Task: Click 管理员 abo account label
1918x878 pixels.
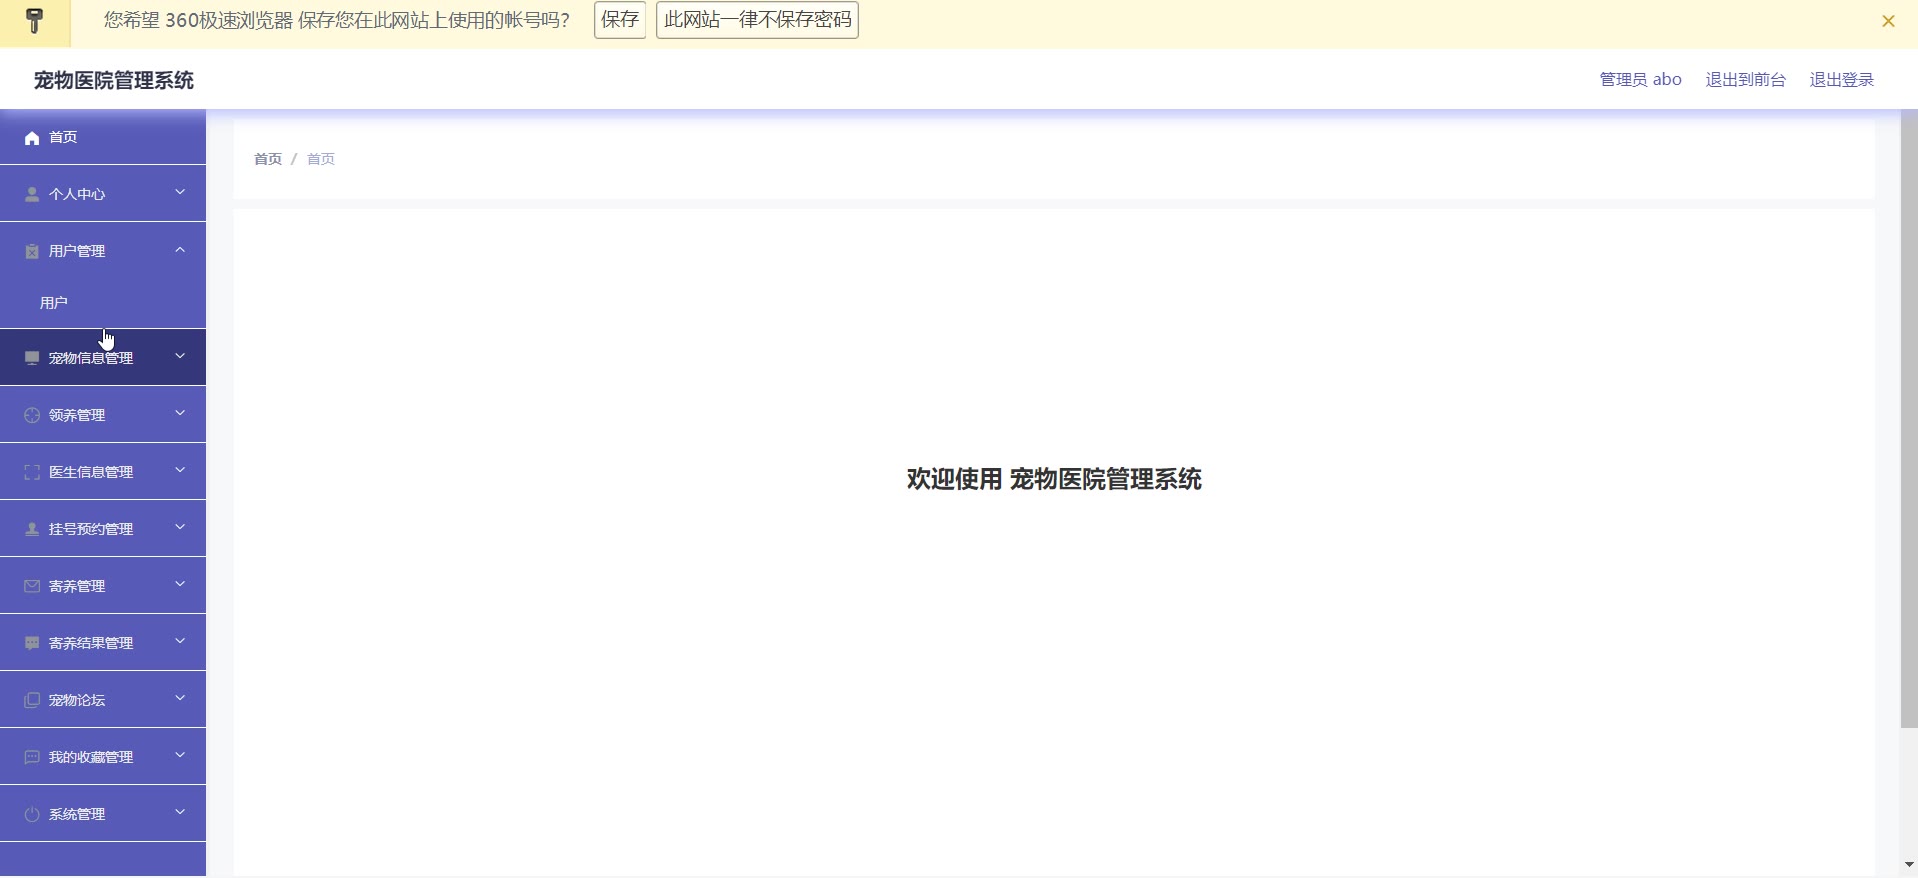Action: tap(1640, 80)
